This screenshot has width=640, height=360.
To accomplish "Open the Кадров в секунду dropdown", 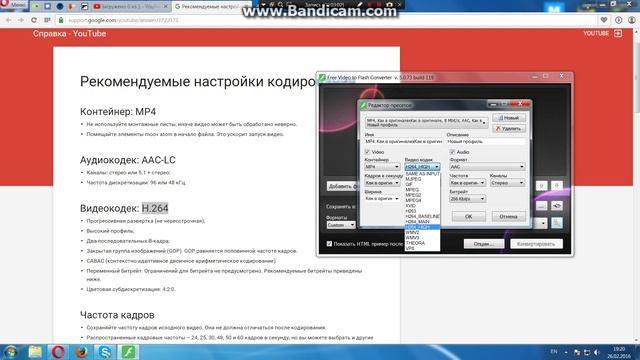I will point(382,183).
